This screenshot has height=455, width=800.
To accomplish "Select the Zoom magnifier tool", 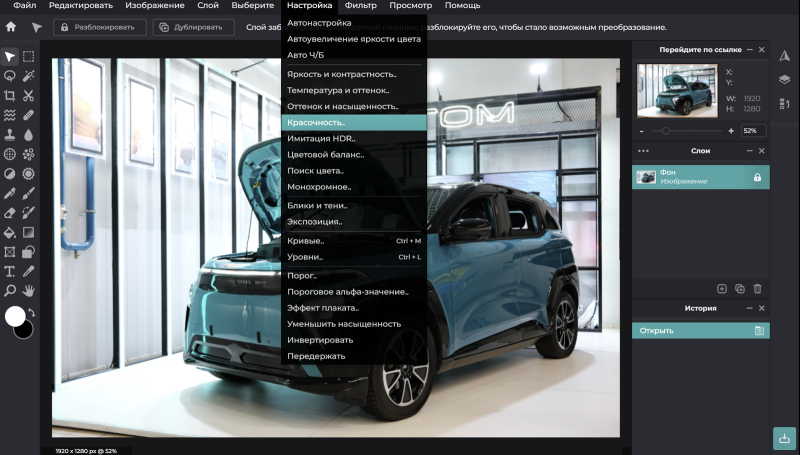I will [x=10, y=290].
